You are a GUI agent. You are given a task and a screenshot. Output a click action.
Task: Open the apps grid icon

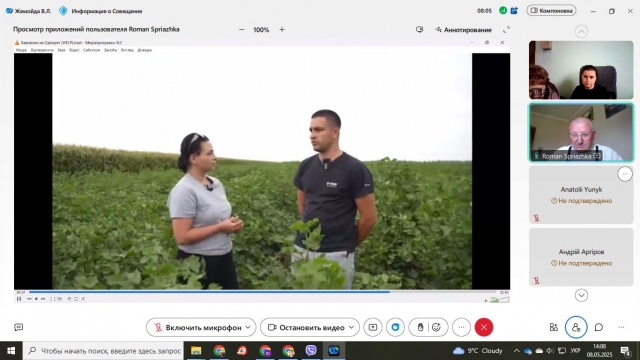click(553, 327)
